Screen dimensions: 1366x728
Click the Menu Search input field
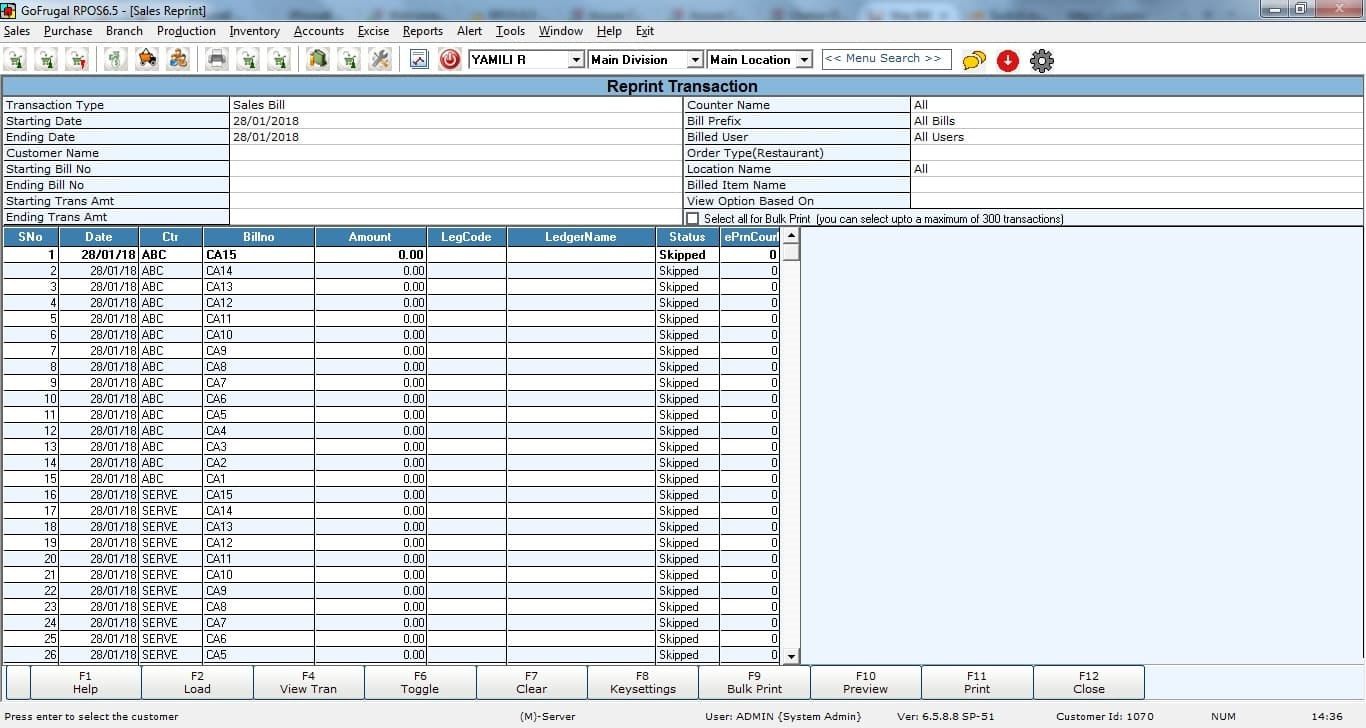click(885, 59)
